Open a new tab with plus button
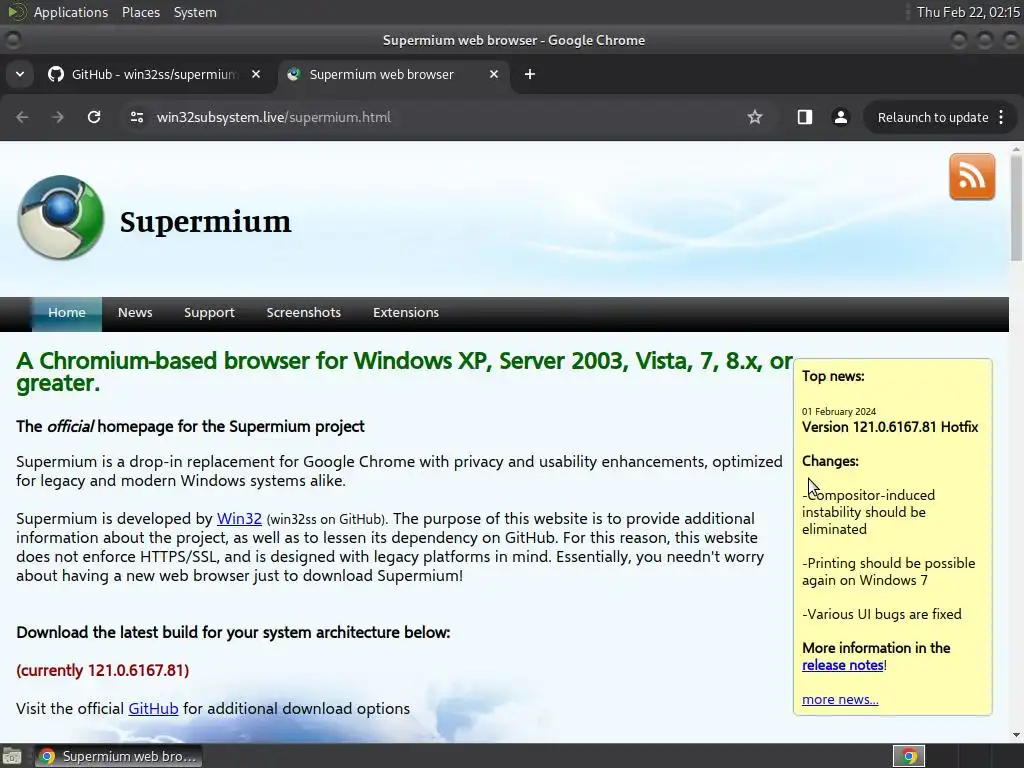This screenshot has width=1024, height=768. (x=530, y=74)
